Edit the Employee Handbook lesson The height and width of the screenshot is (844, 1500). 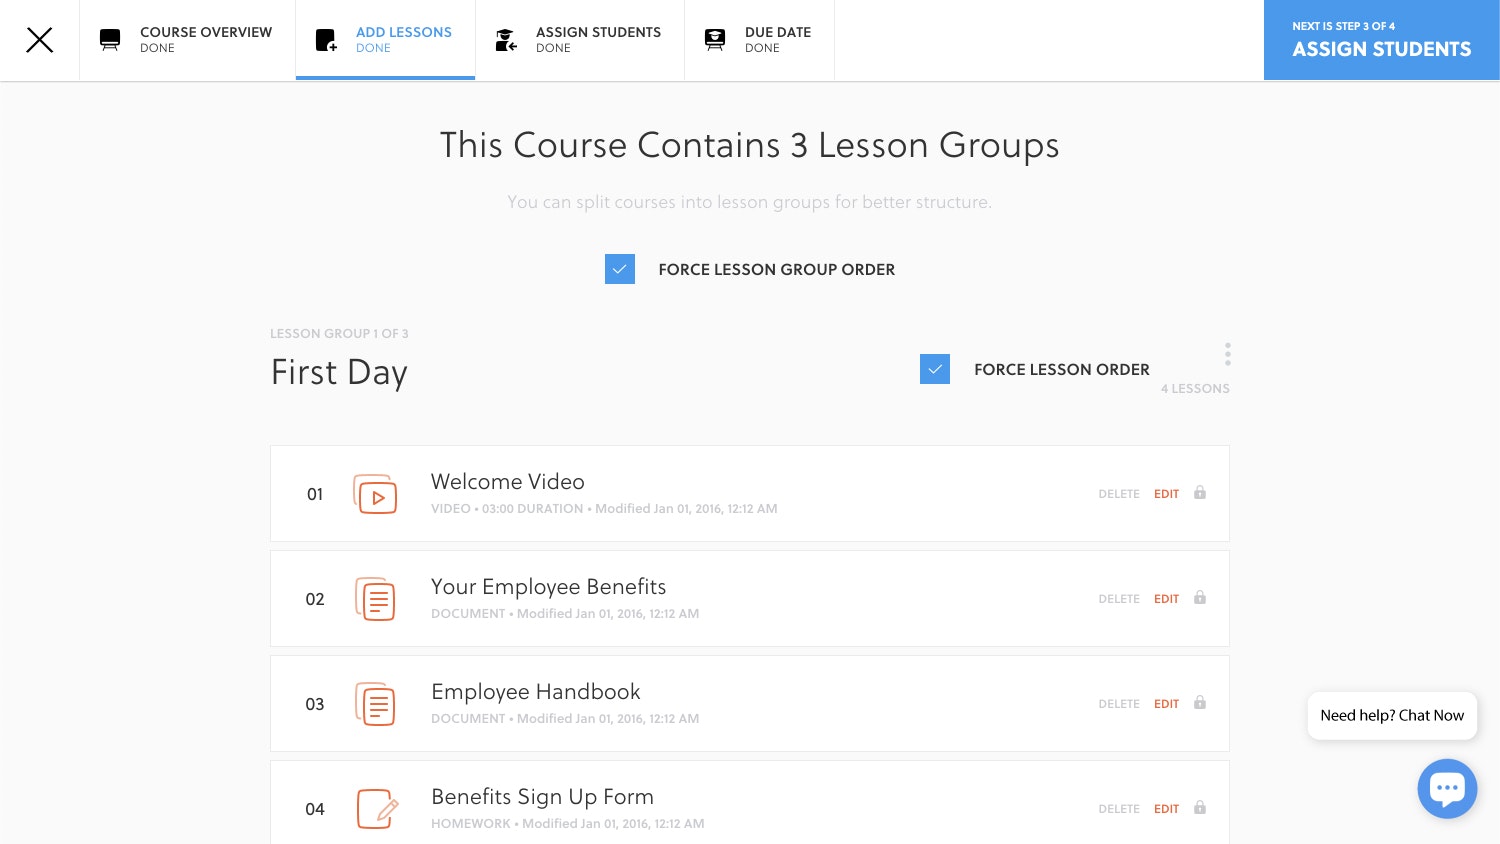point(1166,704)
